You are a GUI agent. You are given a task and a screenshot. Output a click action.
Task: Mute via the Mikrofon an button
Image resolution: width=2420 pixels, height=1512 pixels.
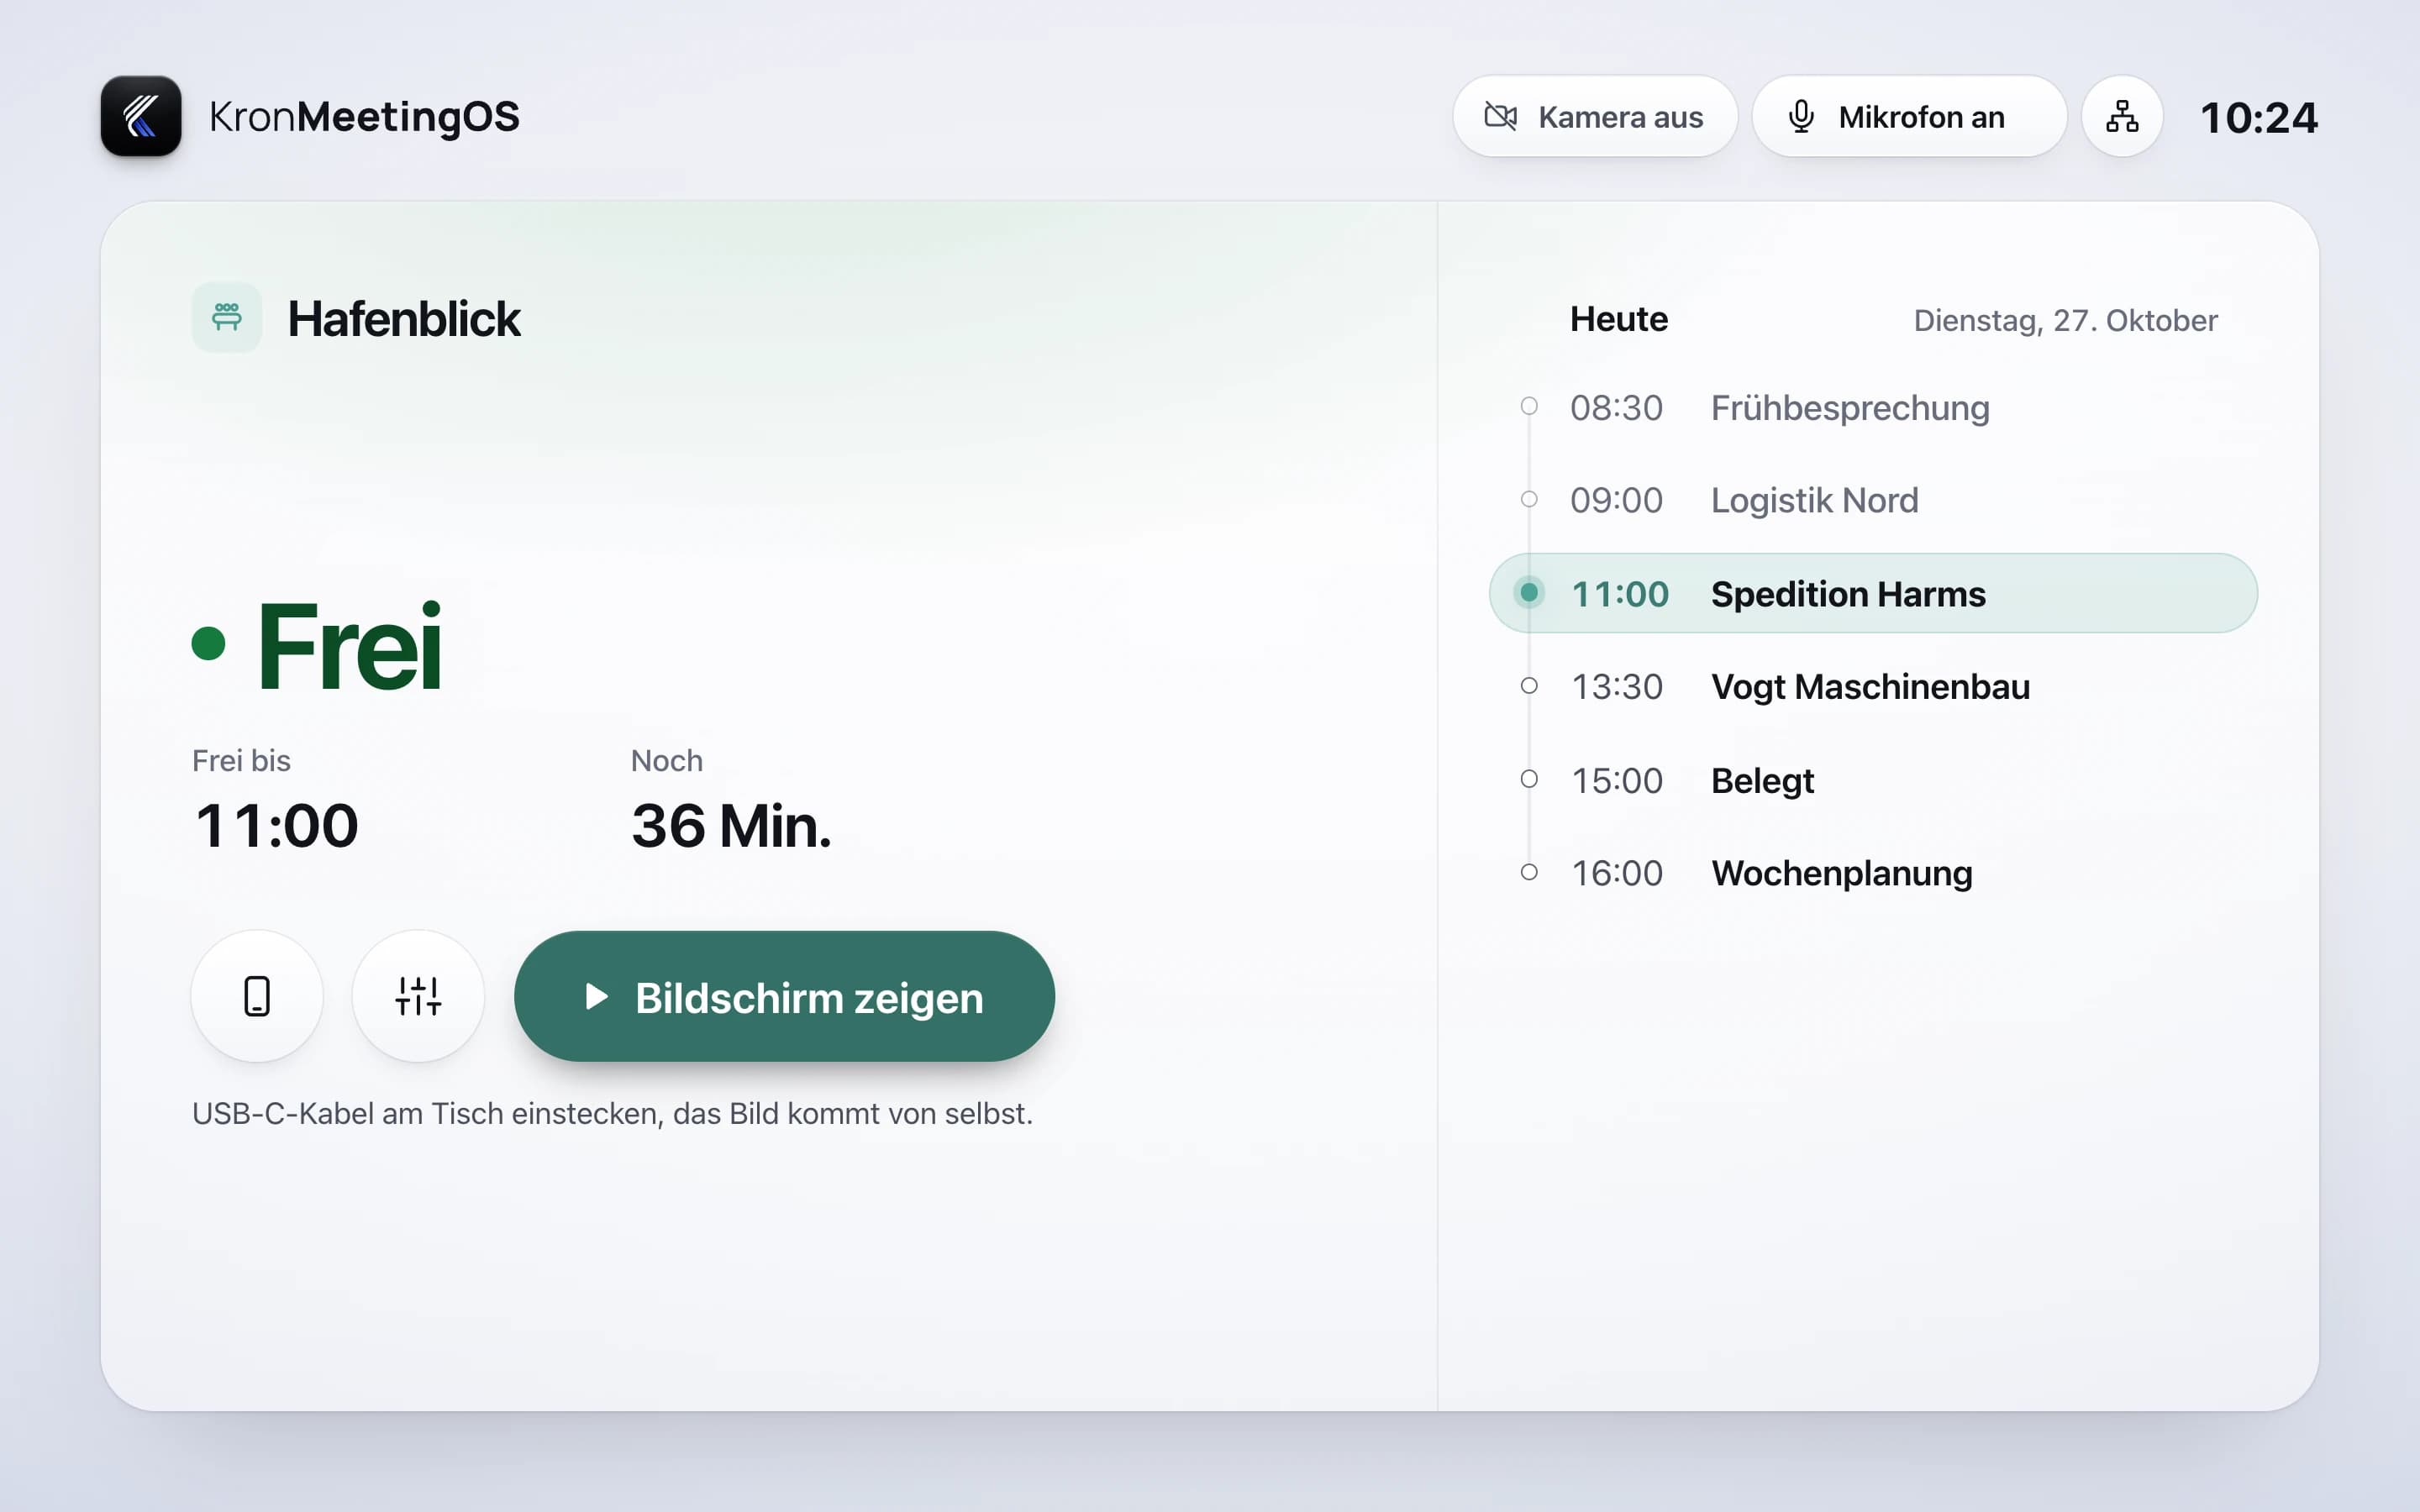(x=1909, y=116)
